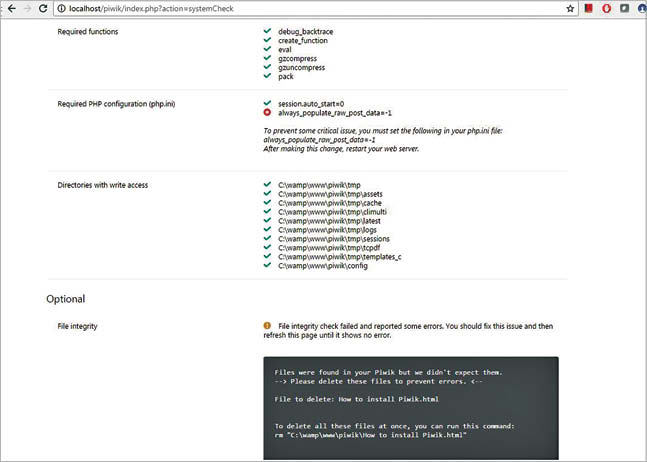Viewport: 647px width, 462px height.
Task: Reload the system check page
Action: click(43, 8)
